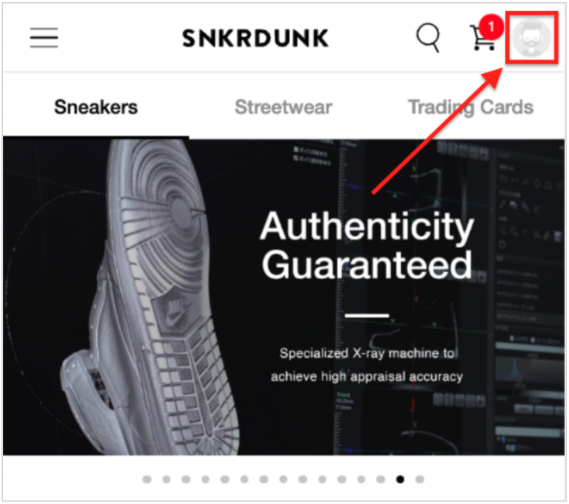The width and height of the screenshot is (569, 504).
Task: Select the eighth carousel slide dot
Action: (x=283, y=479)
